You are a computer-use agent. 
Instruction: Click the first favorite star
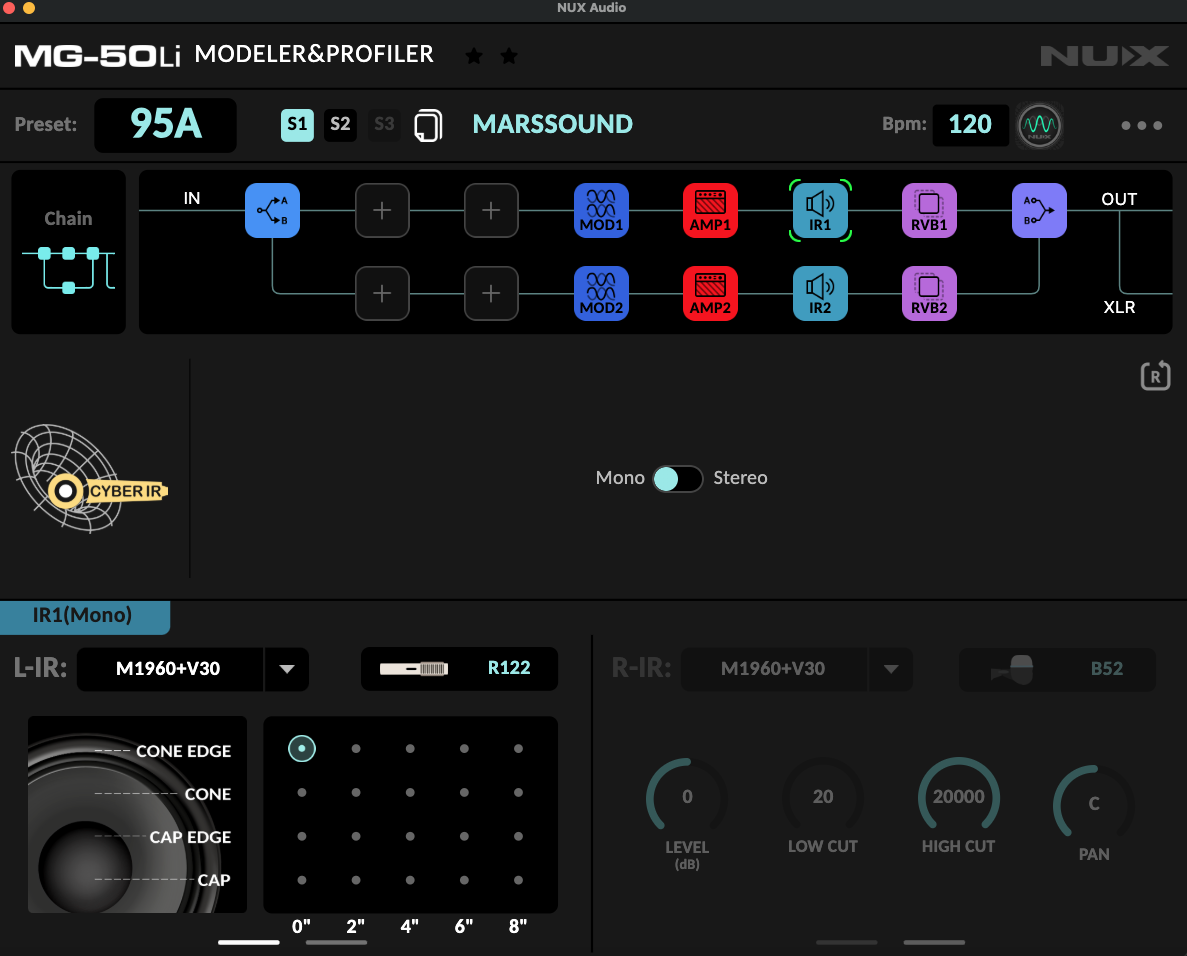click(474, 55)
